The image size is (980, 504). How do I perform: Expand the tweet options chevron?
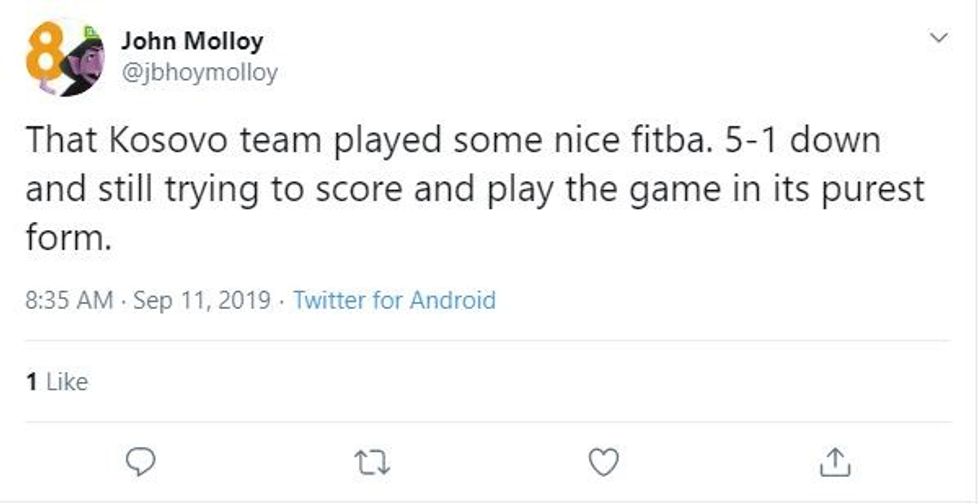click(x=938, y=38)
